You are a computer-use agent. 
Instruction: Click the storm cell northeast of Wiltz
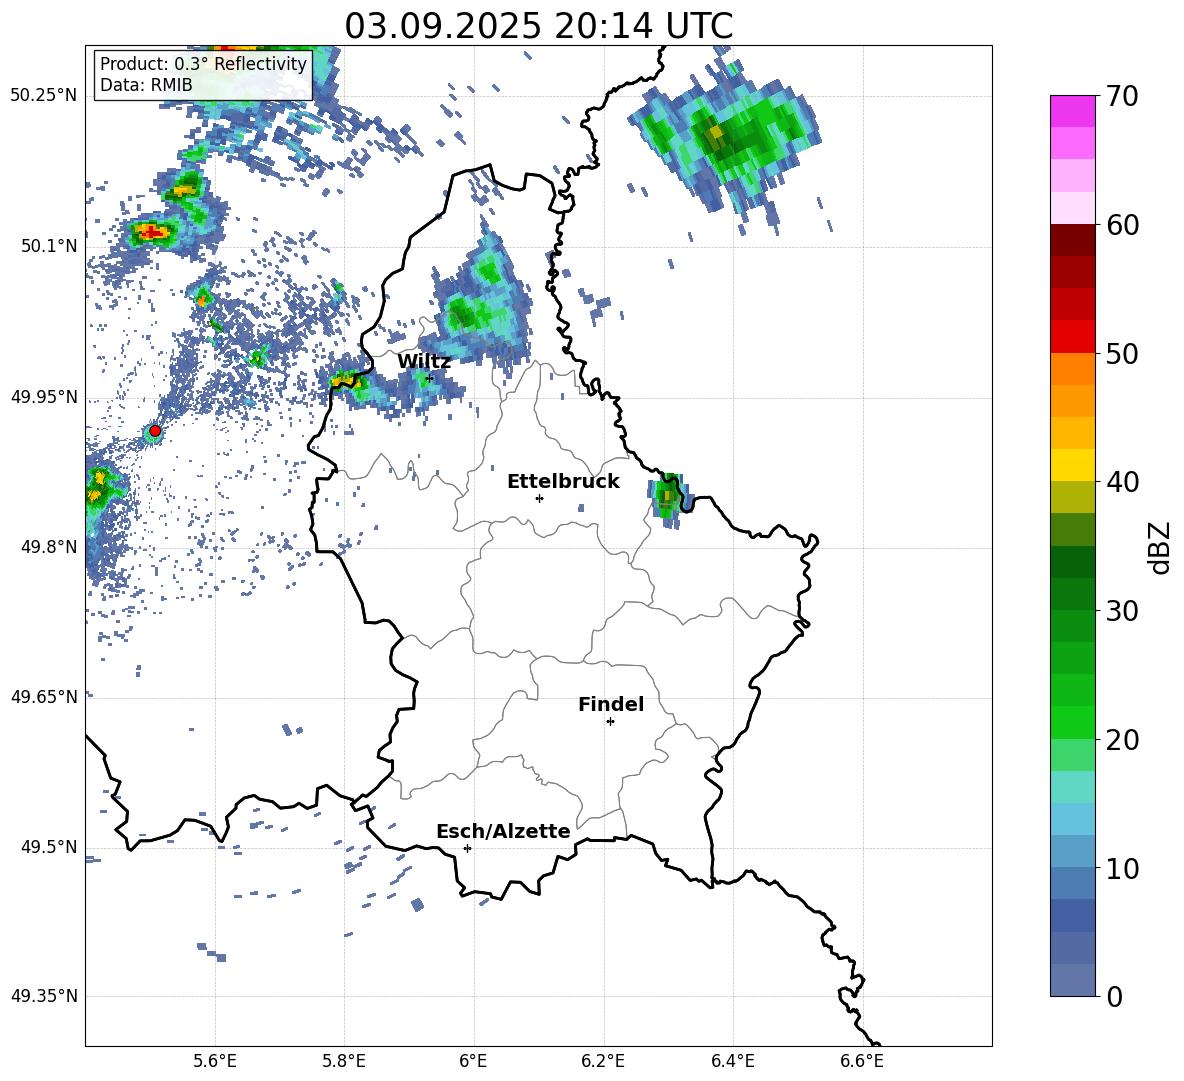pos(476,302)
